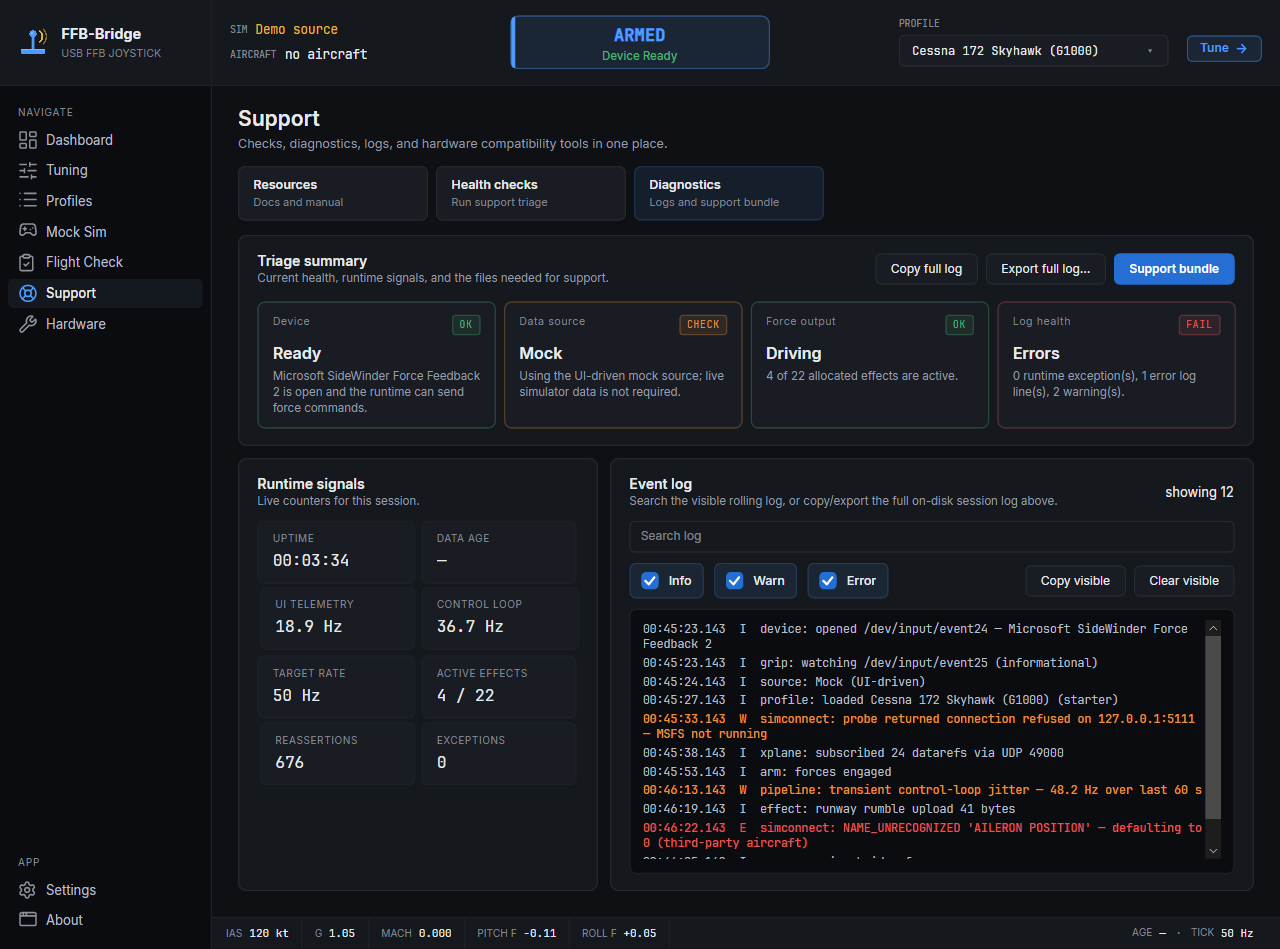
Task: Open the Dashboard page
Action: [x=105, y=140]
